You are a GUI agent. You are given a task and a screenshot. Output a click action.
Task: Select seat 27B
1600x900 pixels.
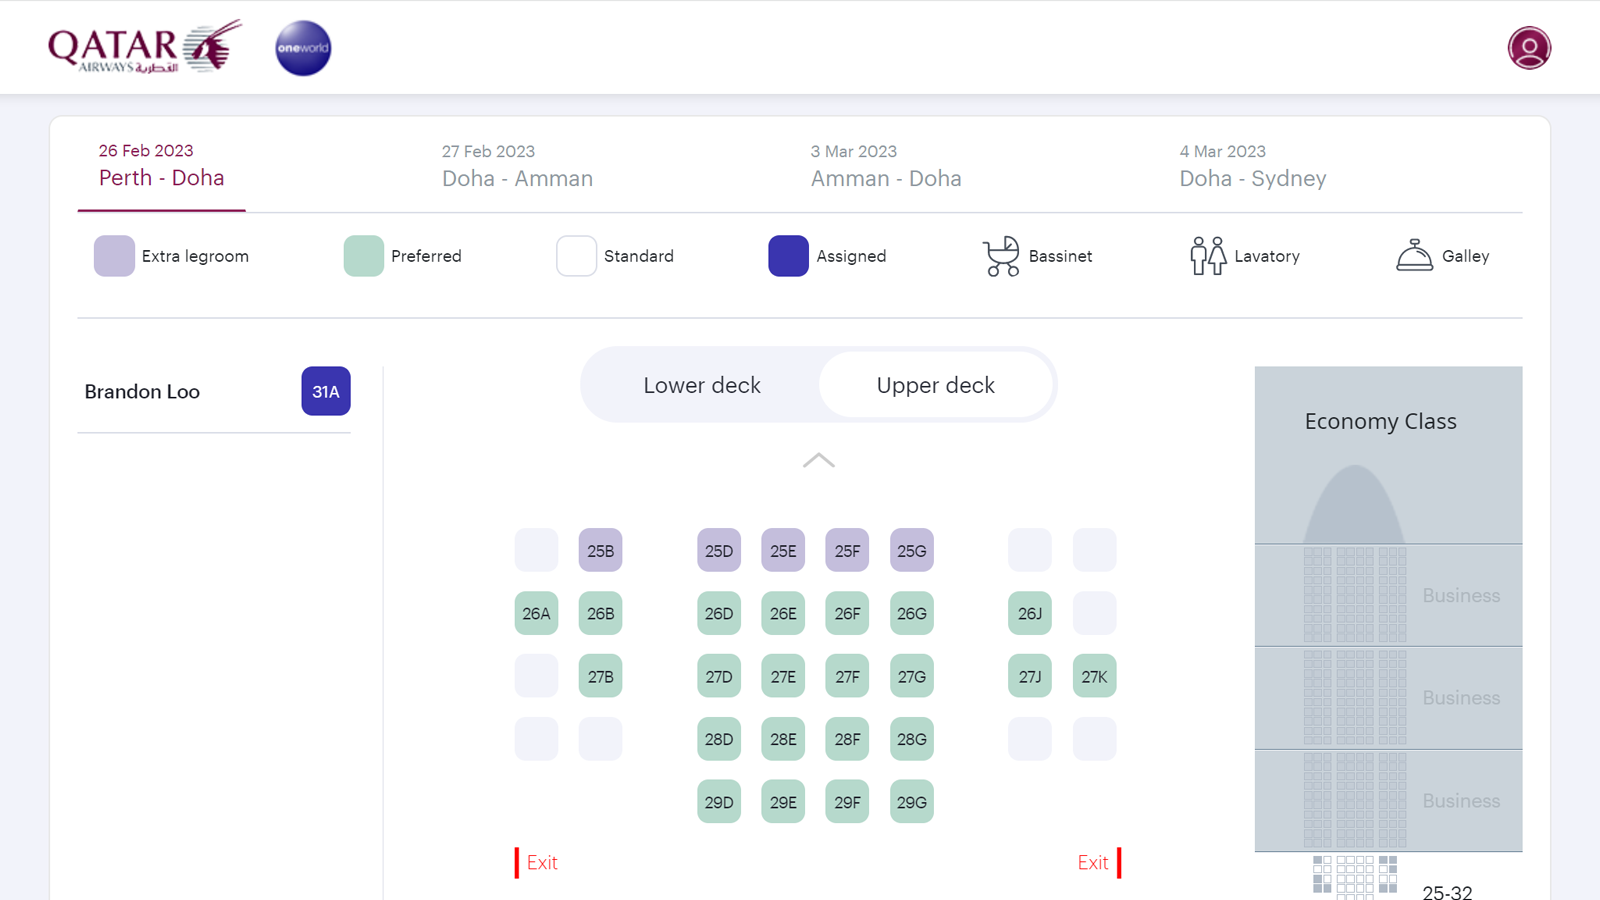(601, 676)
